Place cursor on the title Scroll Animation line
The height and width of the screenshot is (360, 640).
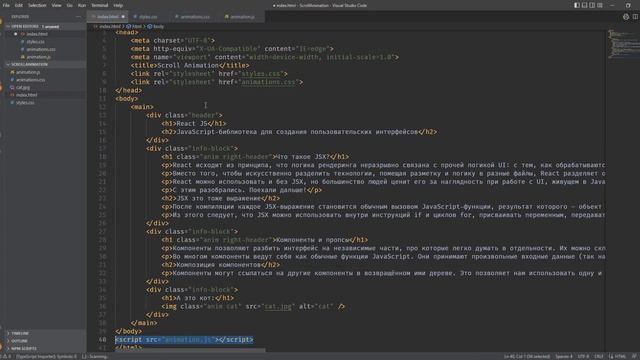click(x=190, y=65)
